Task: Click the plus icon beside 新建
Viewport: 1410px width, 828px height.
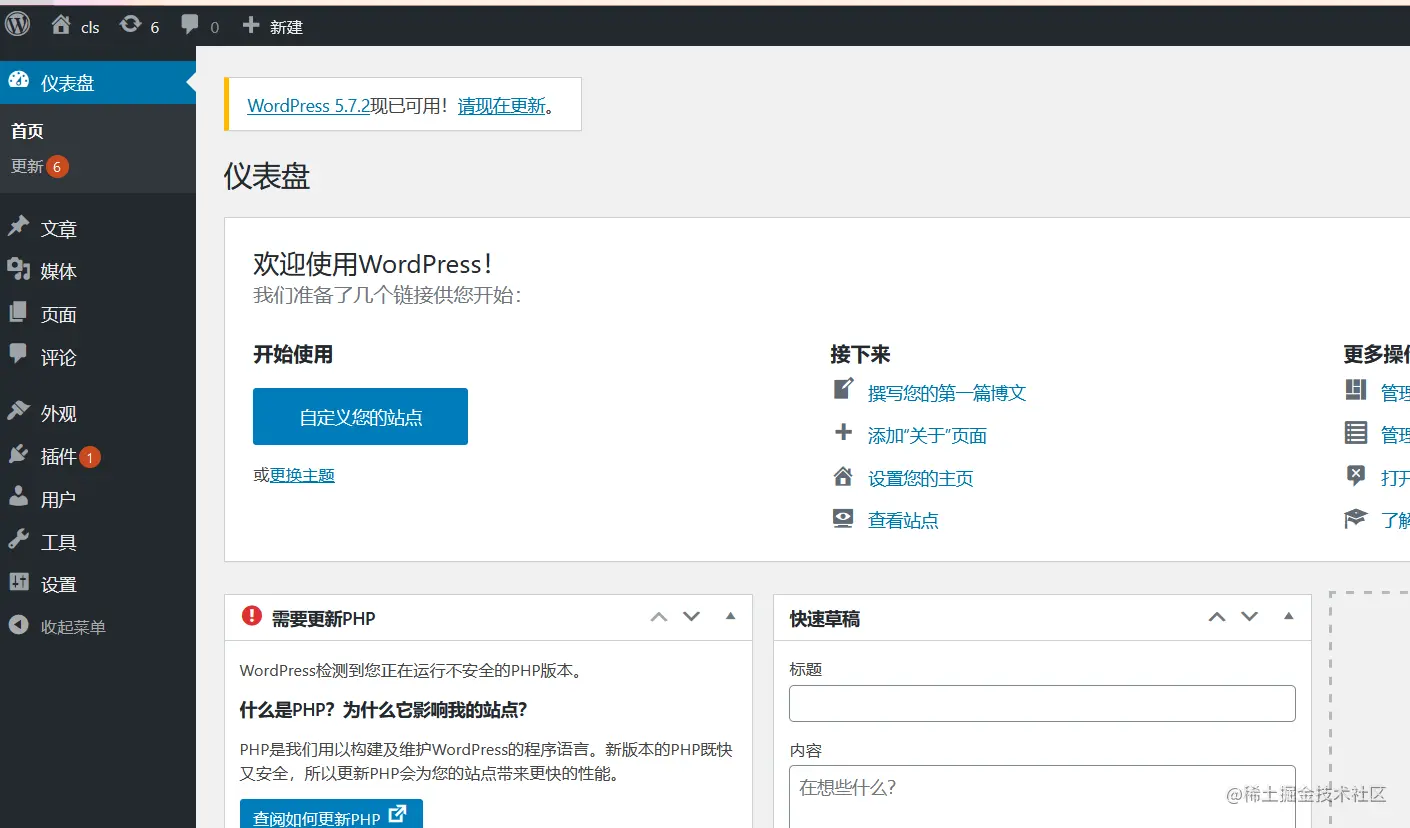Action: pos(251,25)
